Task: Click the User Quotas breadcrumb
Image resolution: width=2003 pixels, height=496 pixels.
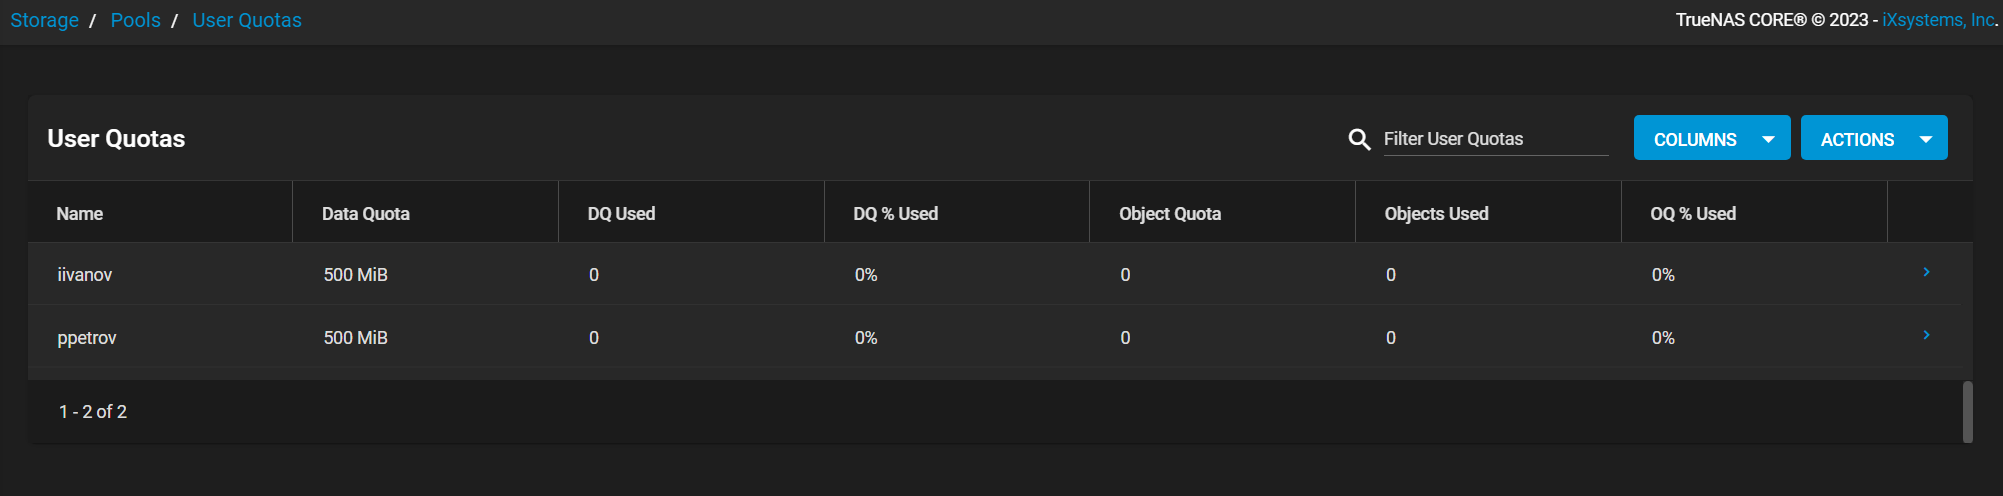Action: (x=247, y=20)
